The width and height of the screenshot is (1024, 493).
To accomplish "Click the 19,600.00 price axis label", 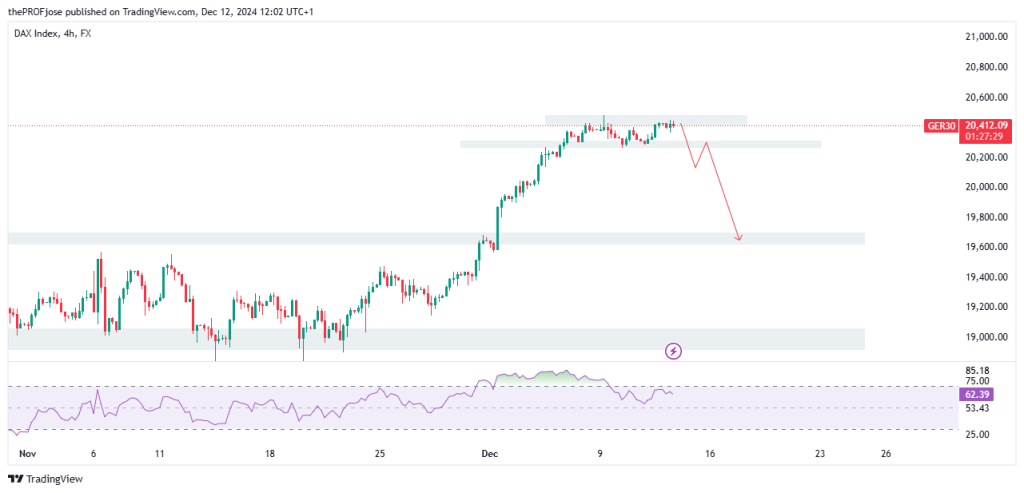I will (x=989, y=247).
